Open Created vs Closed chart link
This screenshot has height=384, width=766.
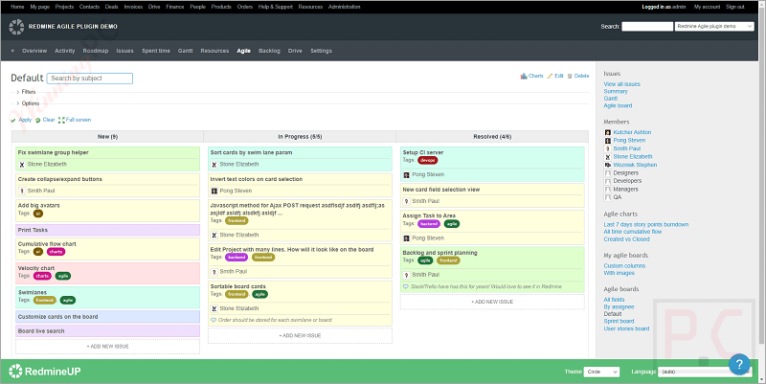coord(626,239)
